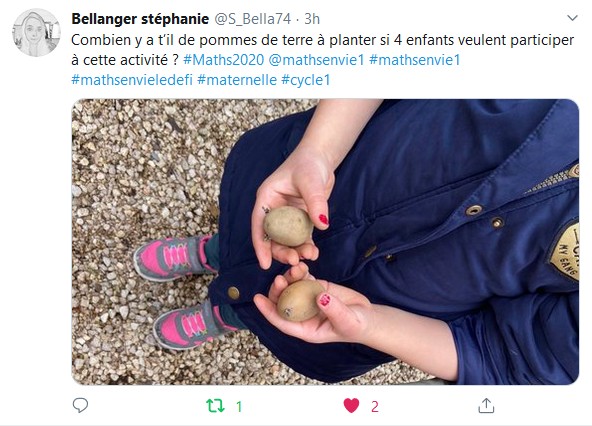Expand the tweet options chevron
Image resolution: width=592 pixels, height=426 pixels.
tap(572, 18)
